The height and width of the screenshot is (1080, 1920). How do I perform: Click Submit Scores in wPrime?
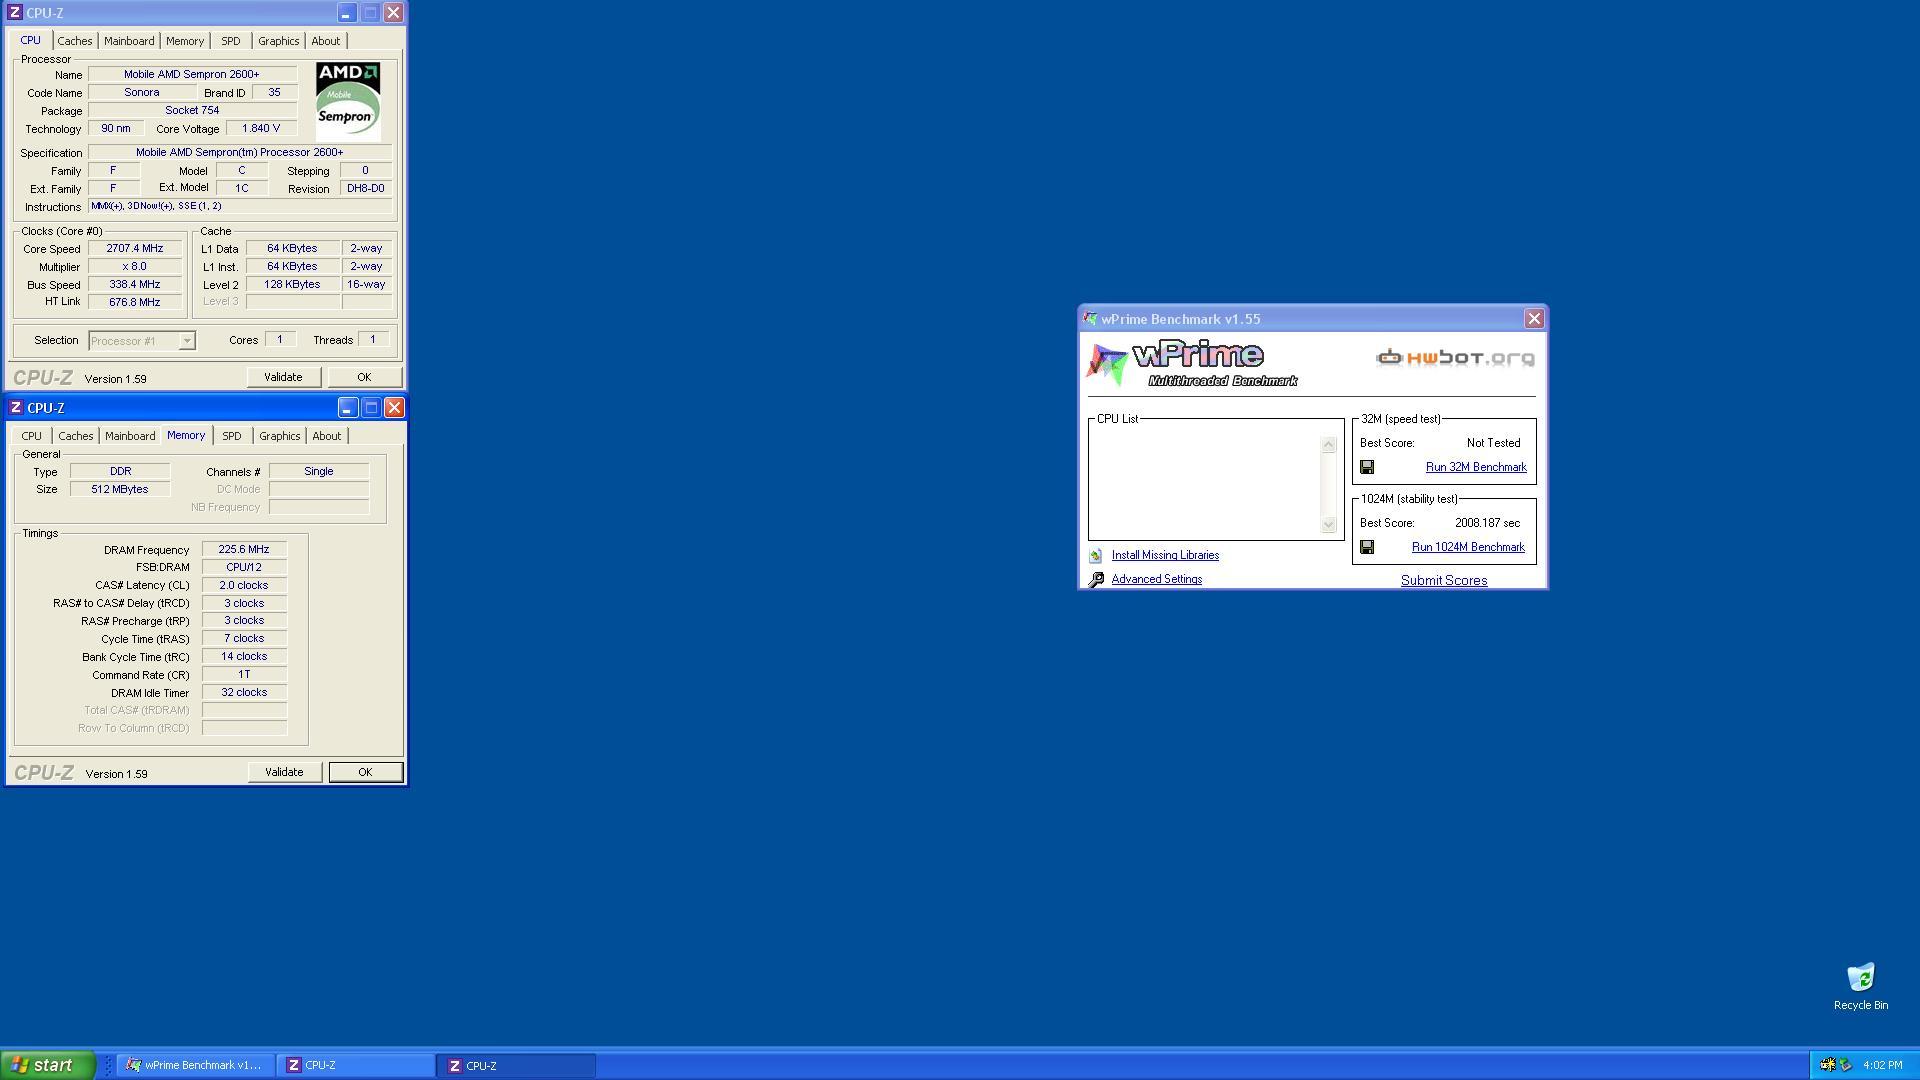1443,580
